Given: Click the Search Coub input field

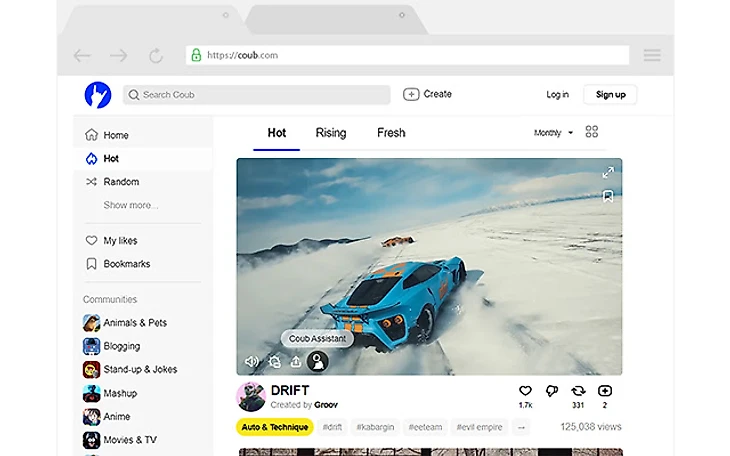Looking at the screenshot, I should pos(257,95).
